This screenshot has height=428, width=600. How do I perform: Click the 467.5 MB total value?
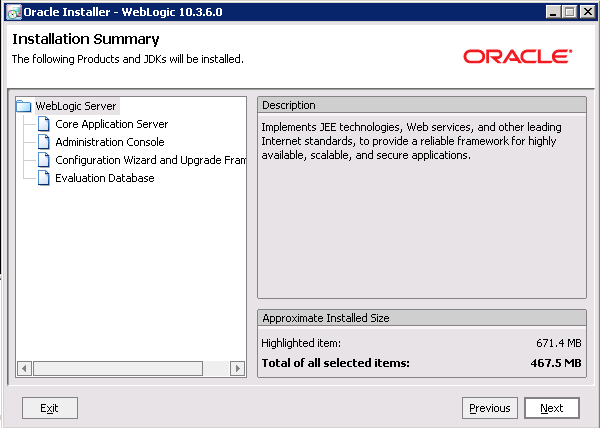click(556, 363)
